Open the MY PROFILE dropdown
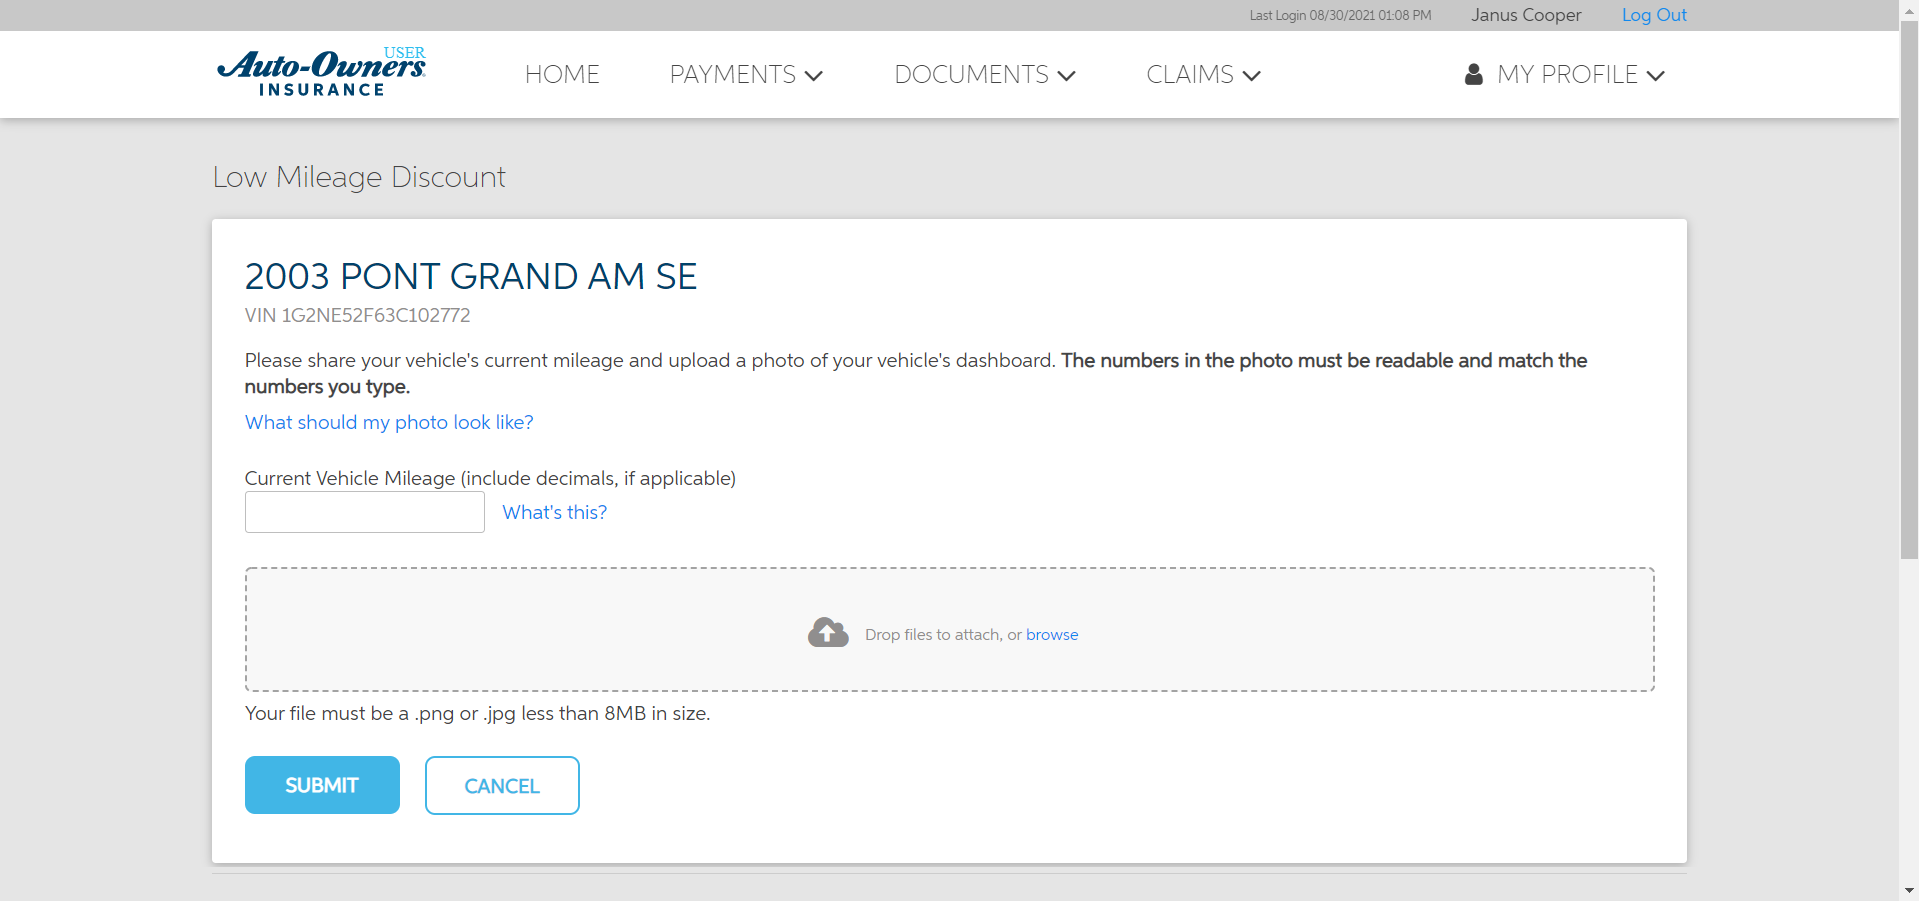1919x901 pixels. (x=1565, y=75)
